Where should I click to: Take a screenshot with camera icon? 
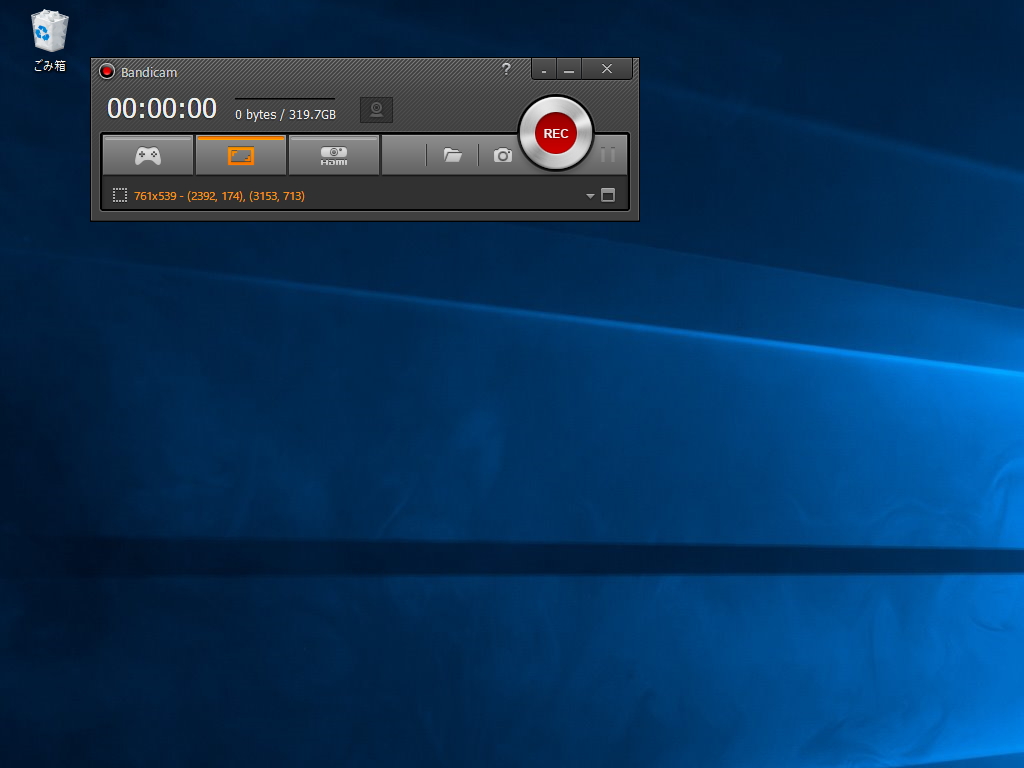tap(503, 155)
